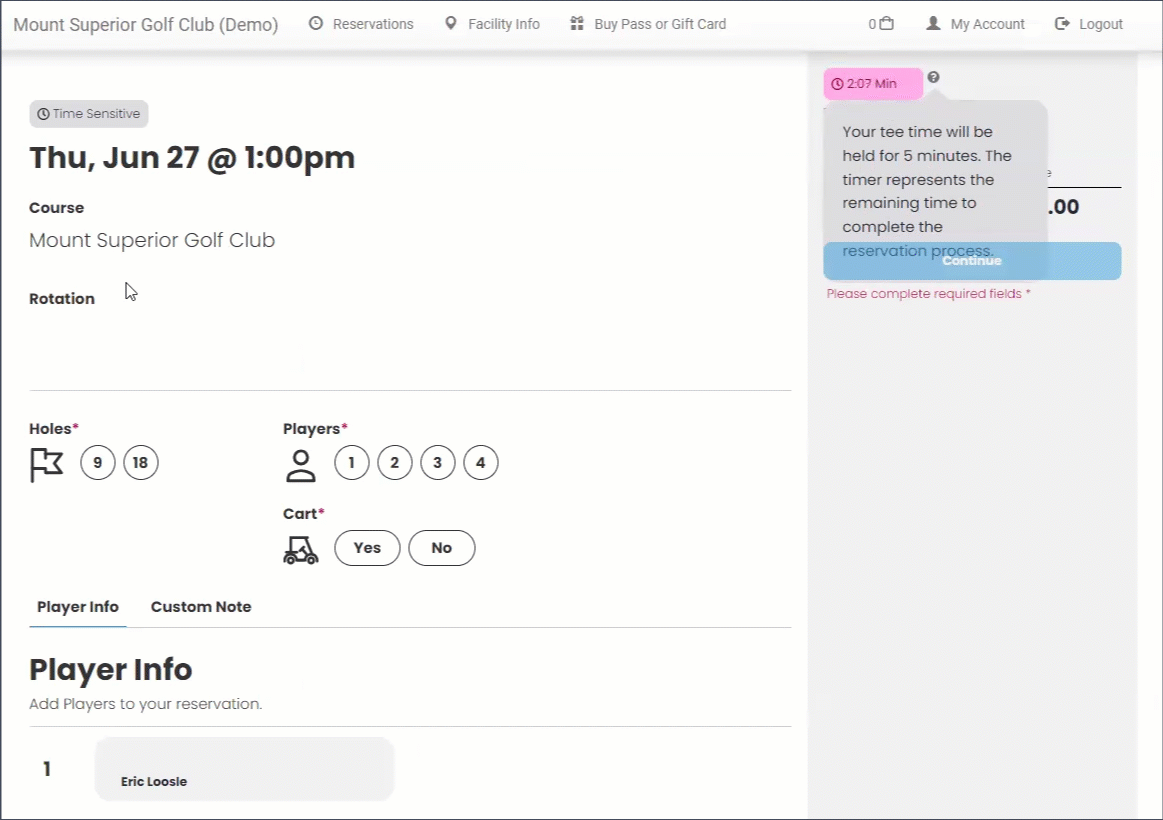Click Mount Superior Golf Club (Demo) title

[145, 24]
